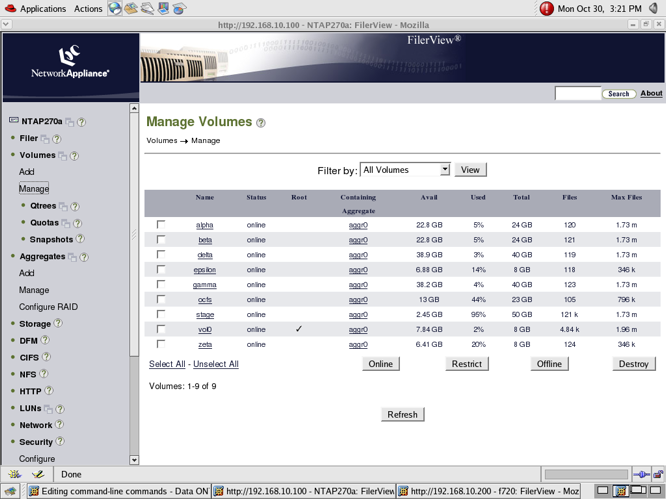666x499 pixels.
Task: Open help icon beside DFM
Action: [x=45, y=340]
